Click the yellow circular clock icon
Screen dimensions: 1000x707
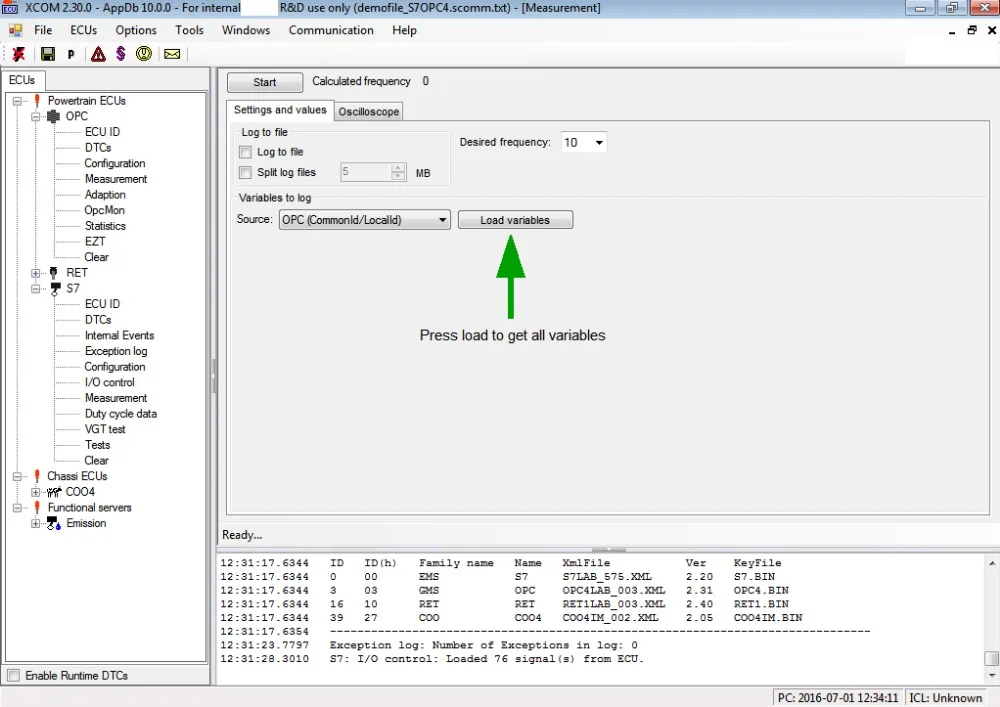(x=143, y=54)
